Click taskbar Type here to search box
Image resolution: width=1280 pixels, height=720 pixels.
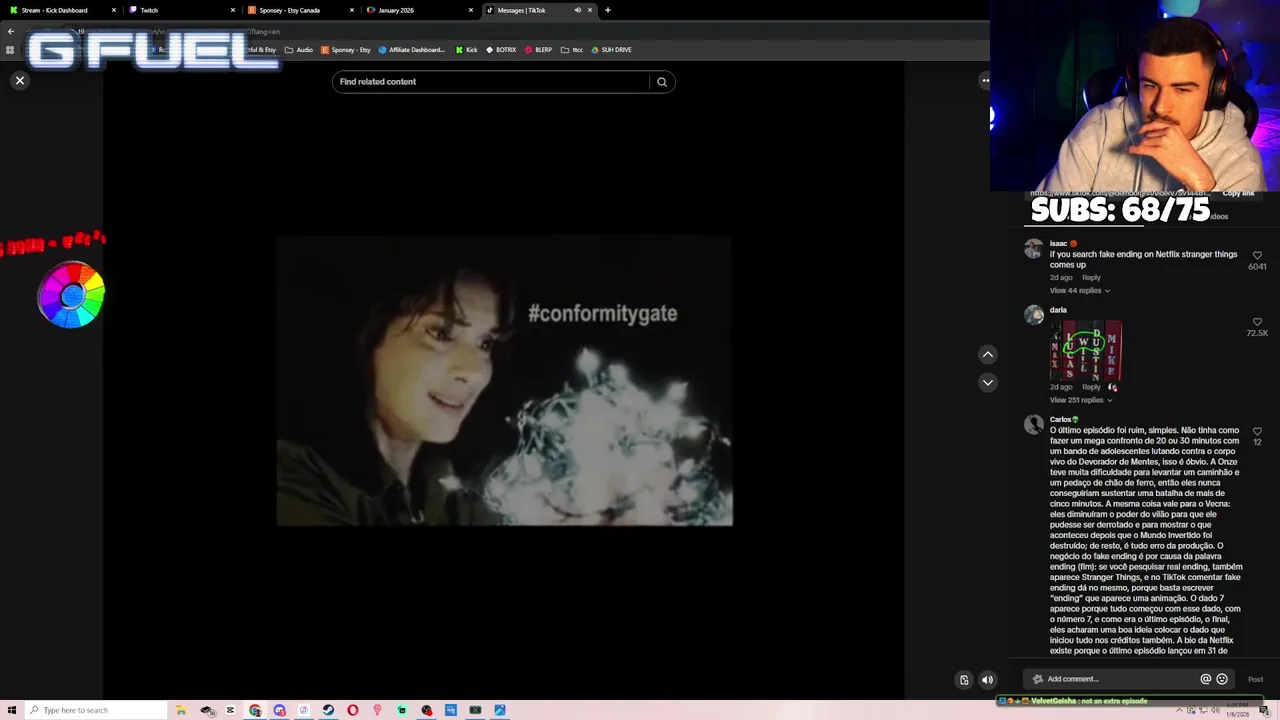click(x=96, y=710)
